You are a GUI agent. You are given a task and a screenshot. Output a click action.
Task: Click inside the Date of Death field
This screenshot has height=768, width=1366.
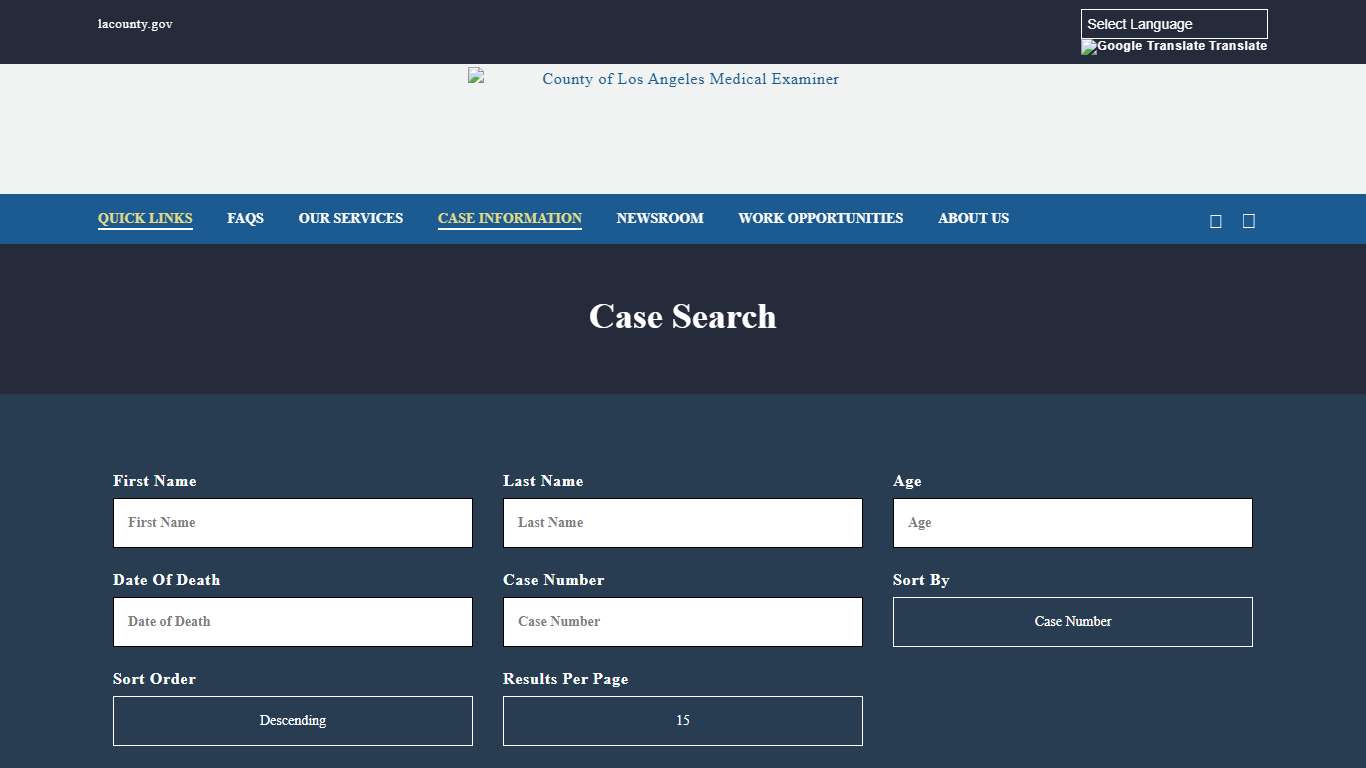point(292,621)
